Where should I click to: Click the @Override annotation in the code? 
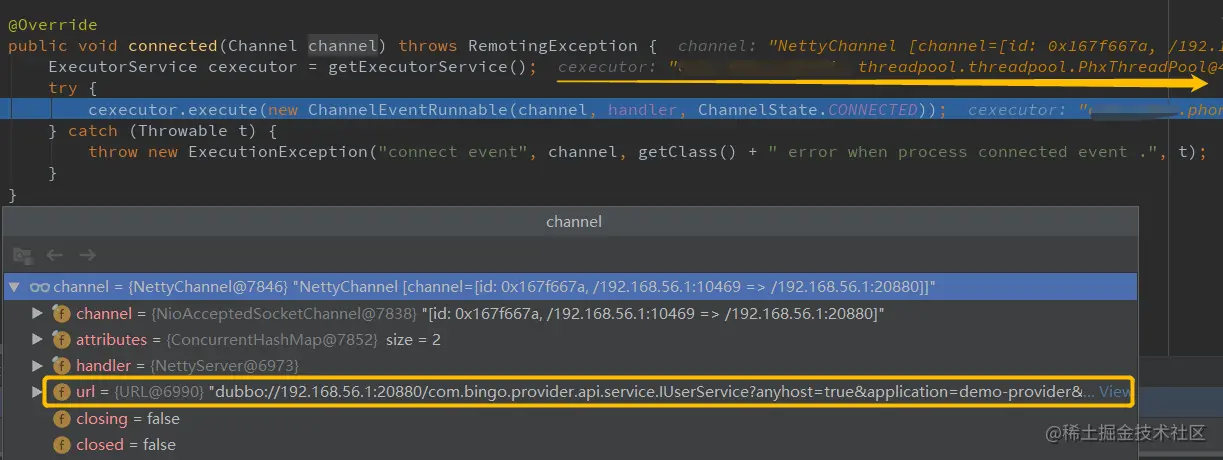point(53,24)
